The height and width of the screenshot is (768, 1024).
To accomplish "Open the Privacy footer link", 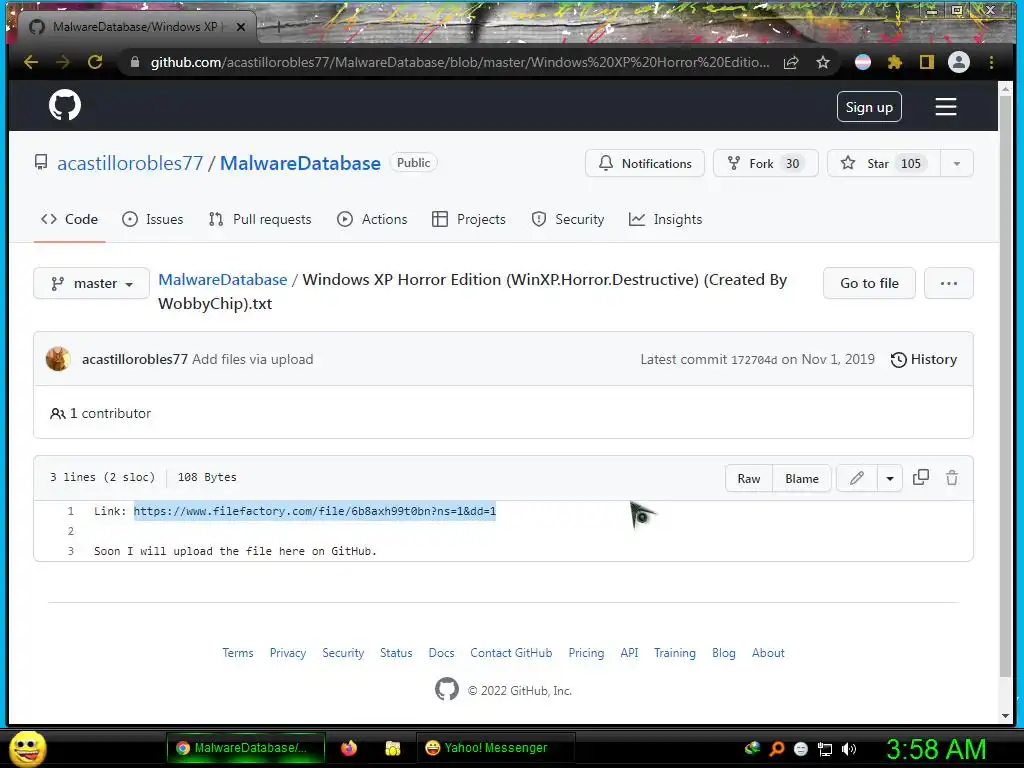I will tap(288, 653).
